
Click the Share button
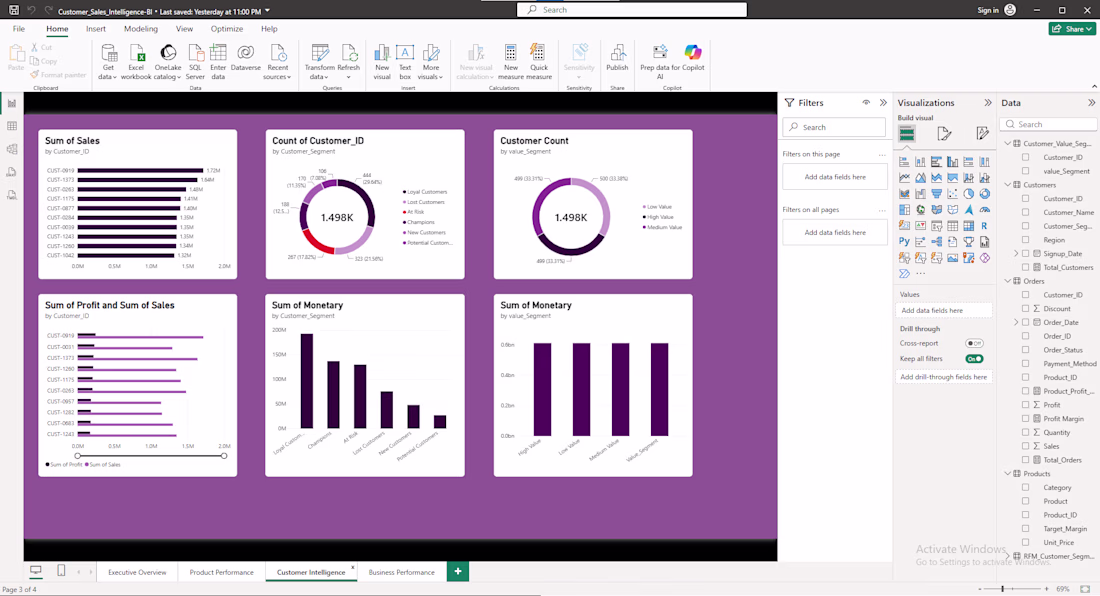point(1072,29)
